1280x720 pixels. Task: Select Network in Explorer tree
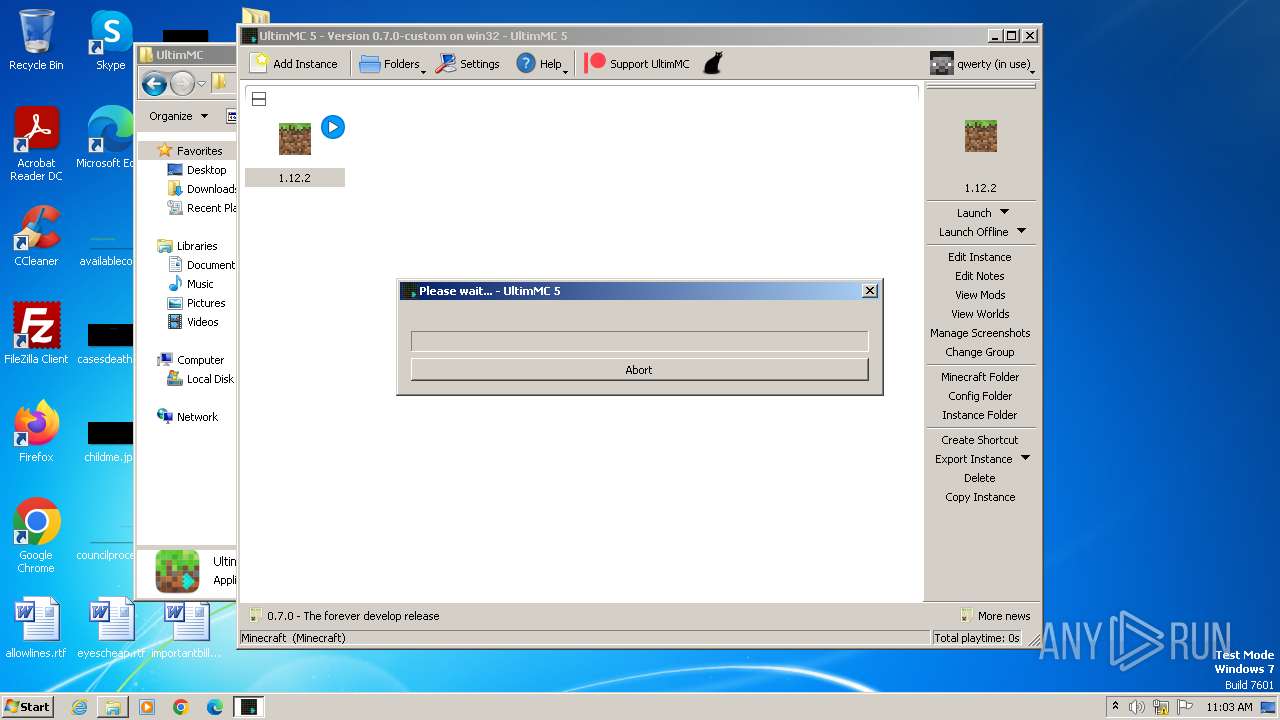point(187,417)
